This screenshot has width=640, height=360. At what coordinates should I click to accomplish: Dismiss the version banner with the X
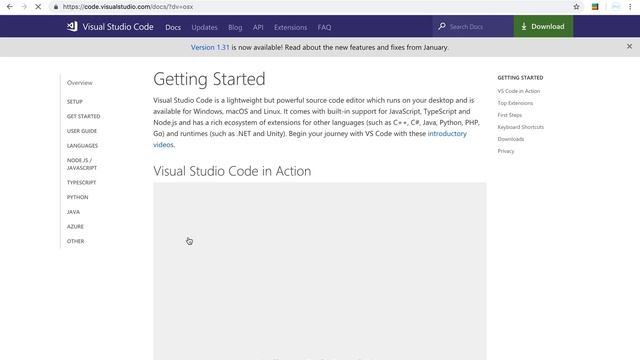click(x=629, y=47)
